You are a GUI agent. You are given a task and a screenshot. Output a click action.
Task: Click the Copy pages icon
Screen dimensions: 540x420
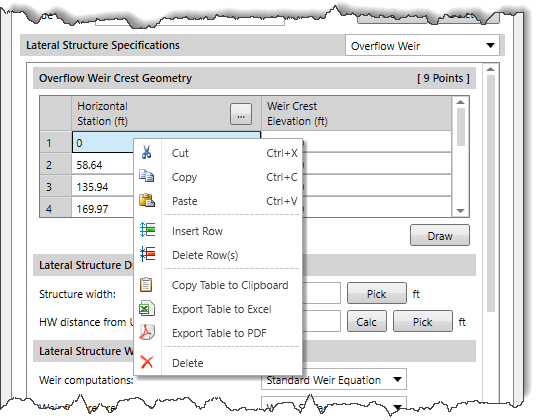pyautogui.click(x=146, y=176)
